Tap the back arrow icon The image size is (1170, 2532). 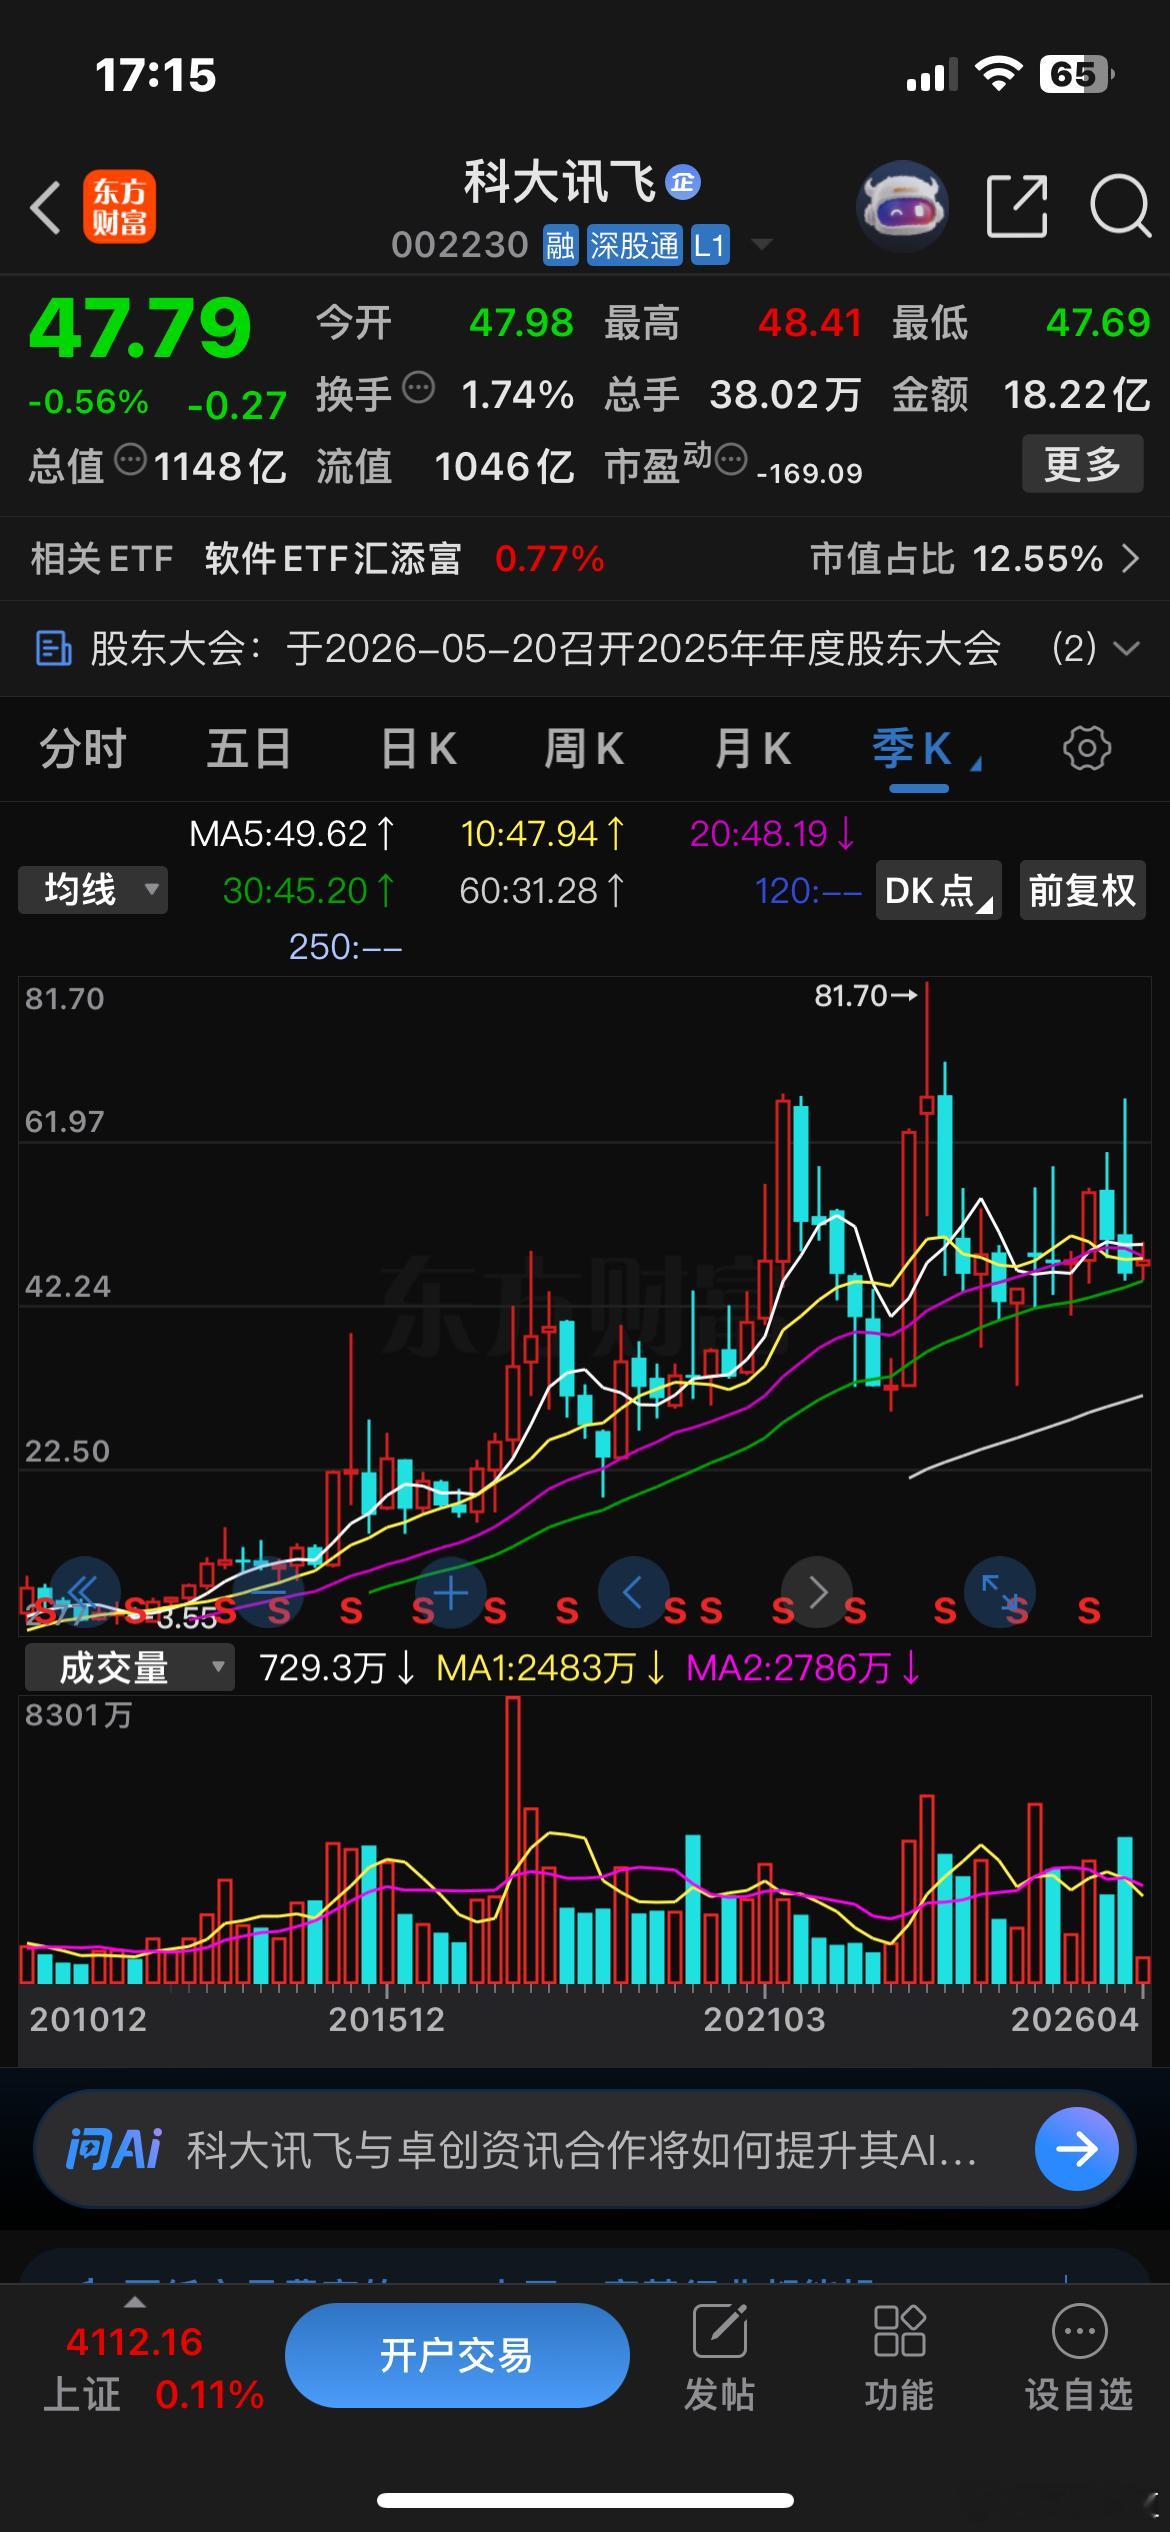(x=45, y=208)
